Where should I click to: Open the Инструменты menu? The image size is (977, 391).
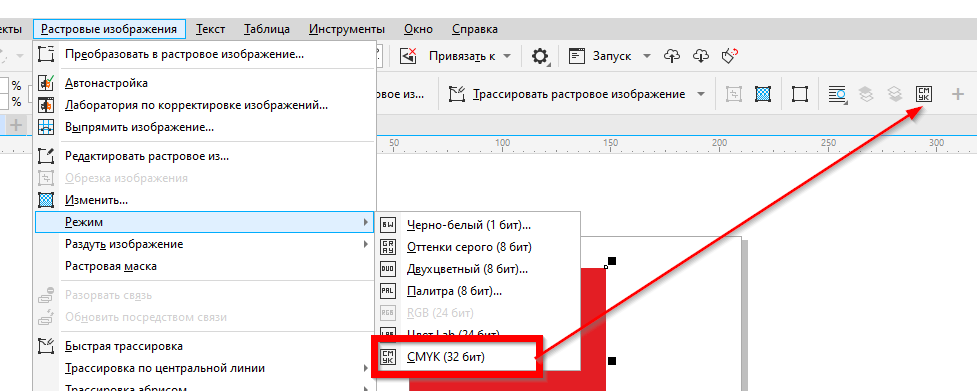(347, 29)
